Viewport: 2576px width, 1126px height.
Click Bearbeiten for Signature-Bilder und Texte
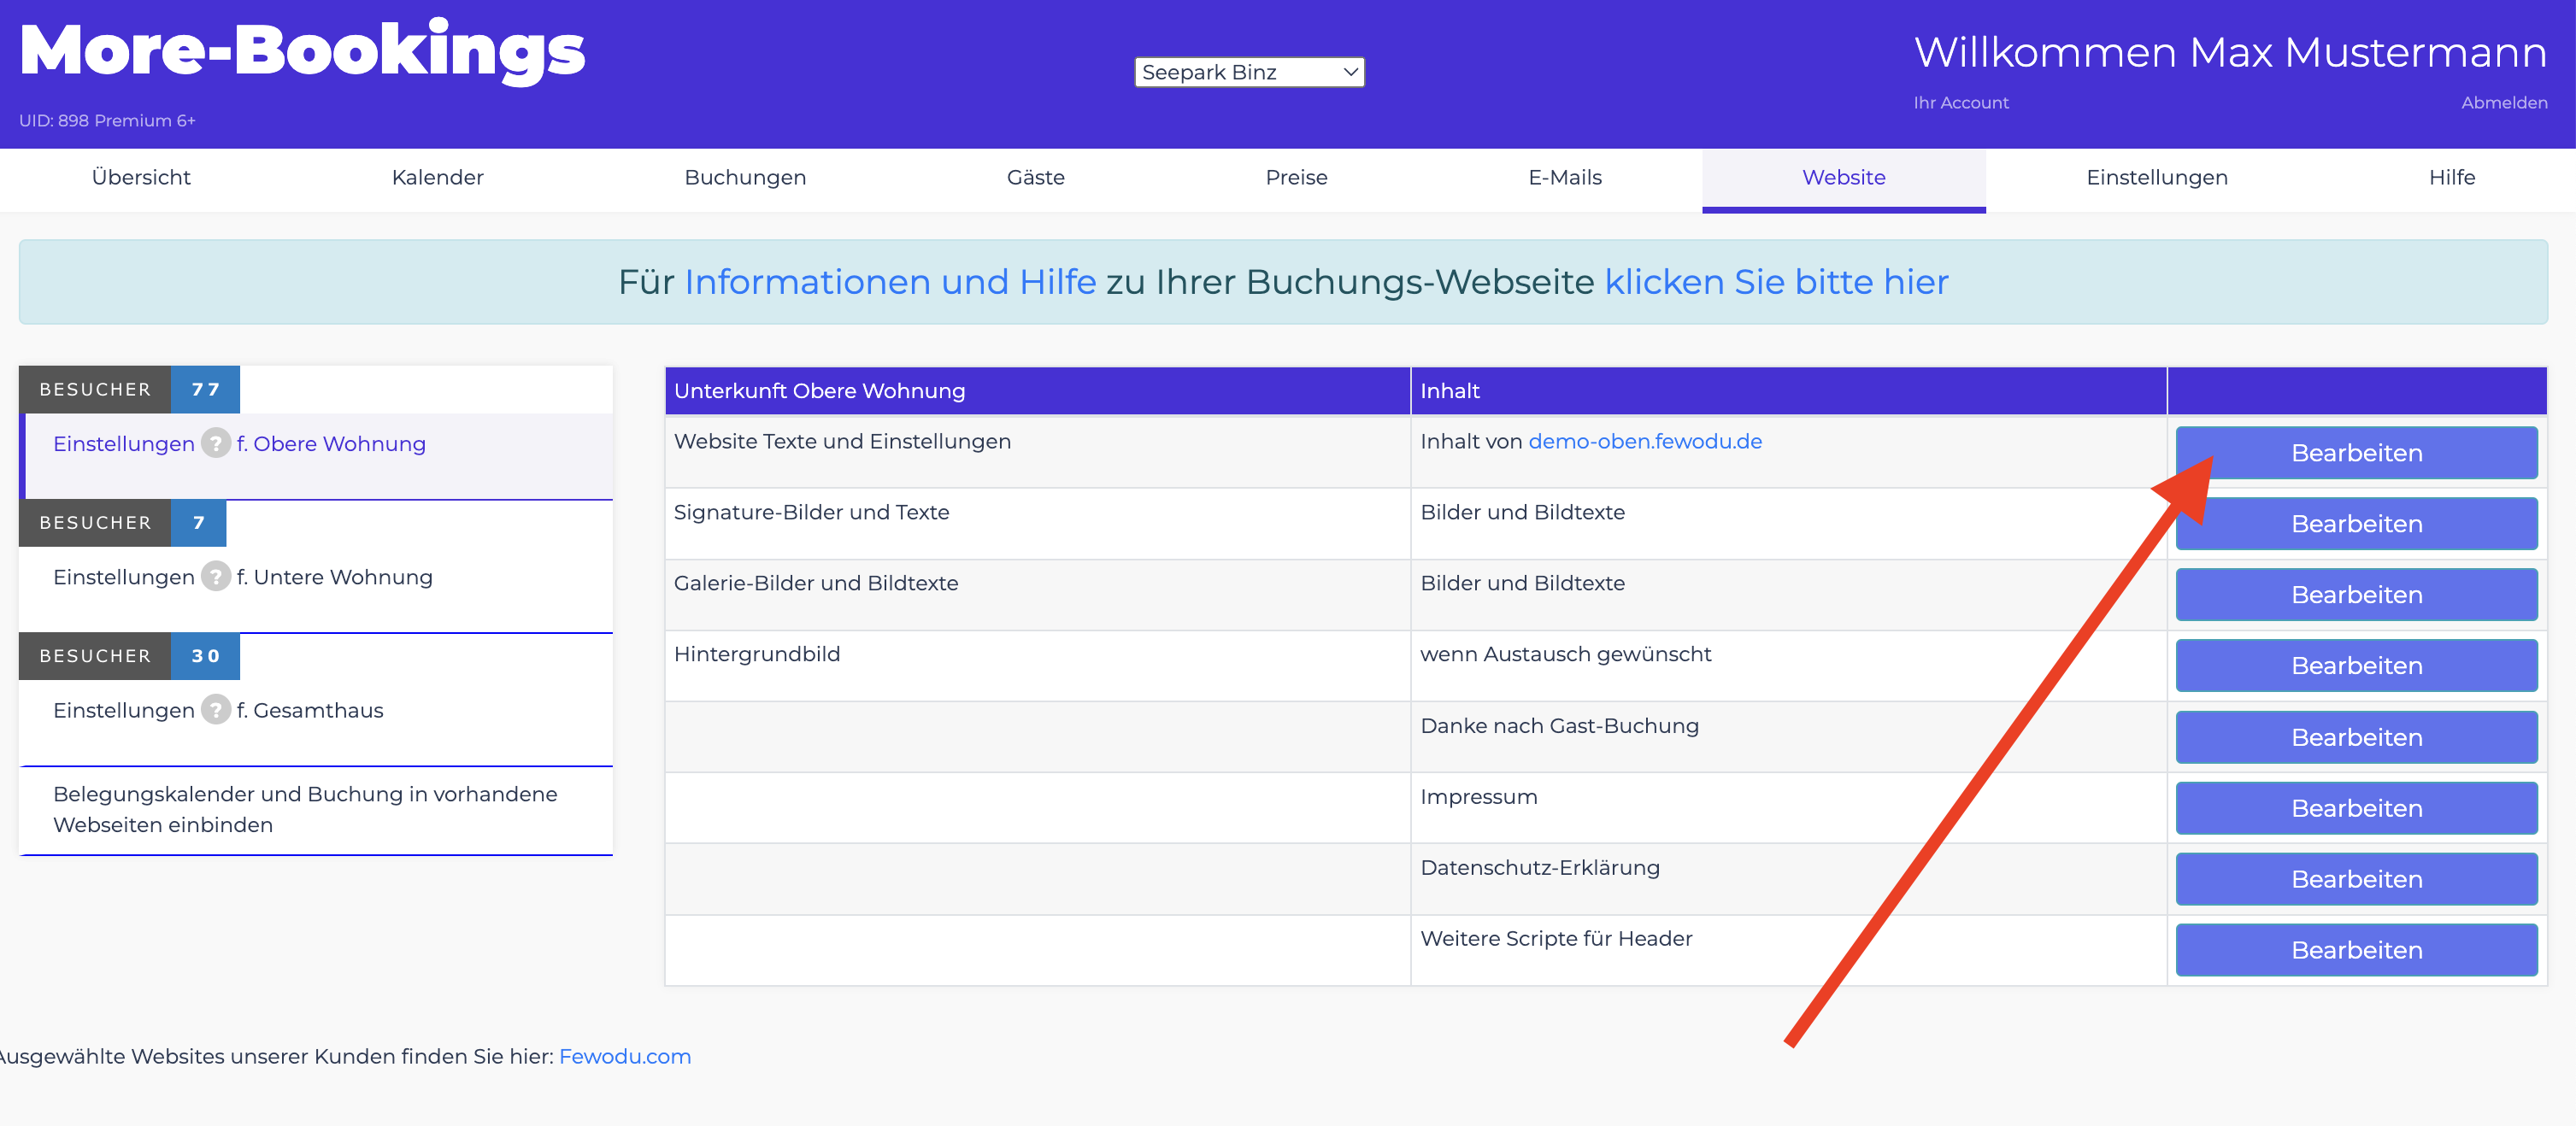2356,524
